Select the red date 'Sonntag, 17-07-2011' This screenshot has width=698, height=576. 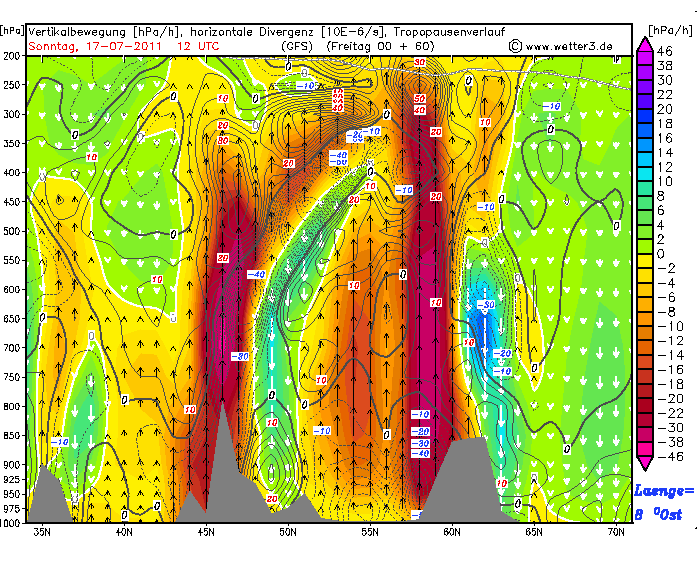coord(95,46)
